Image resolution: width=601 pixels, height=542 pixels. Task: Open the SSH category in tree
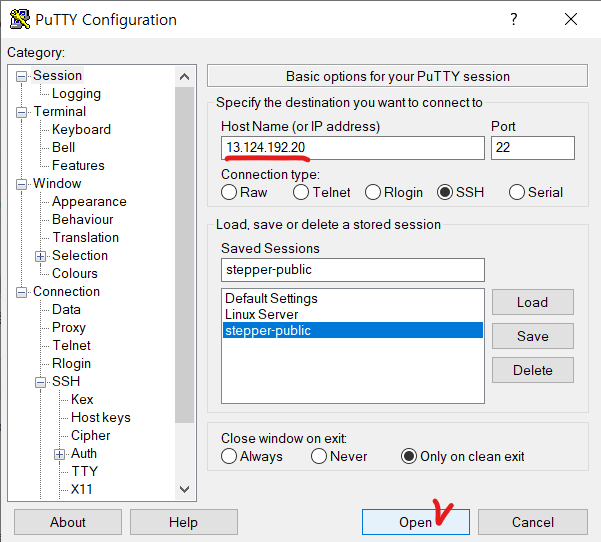click(x=66, y=382)
